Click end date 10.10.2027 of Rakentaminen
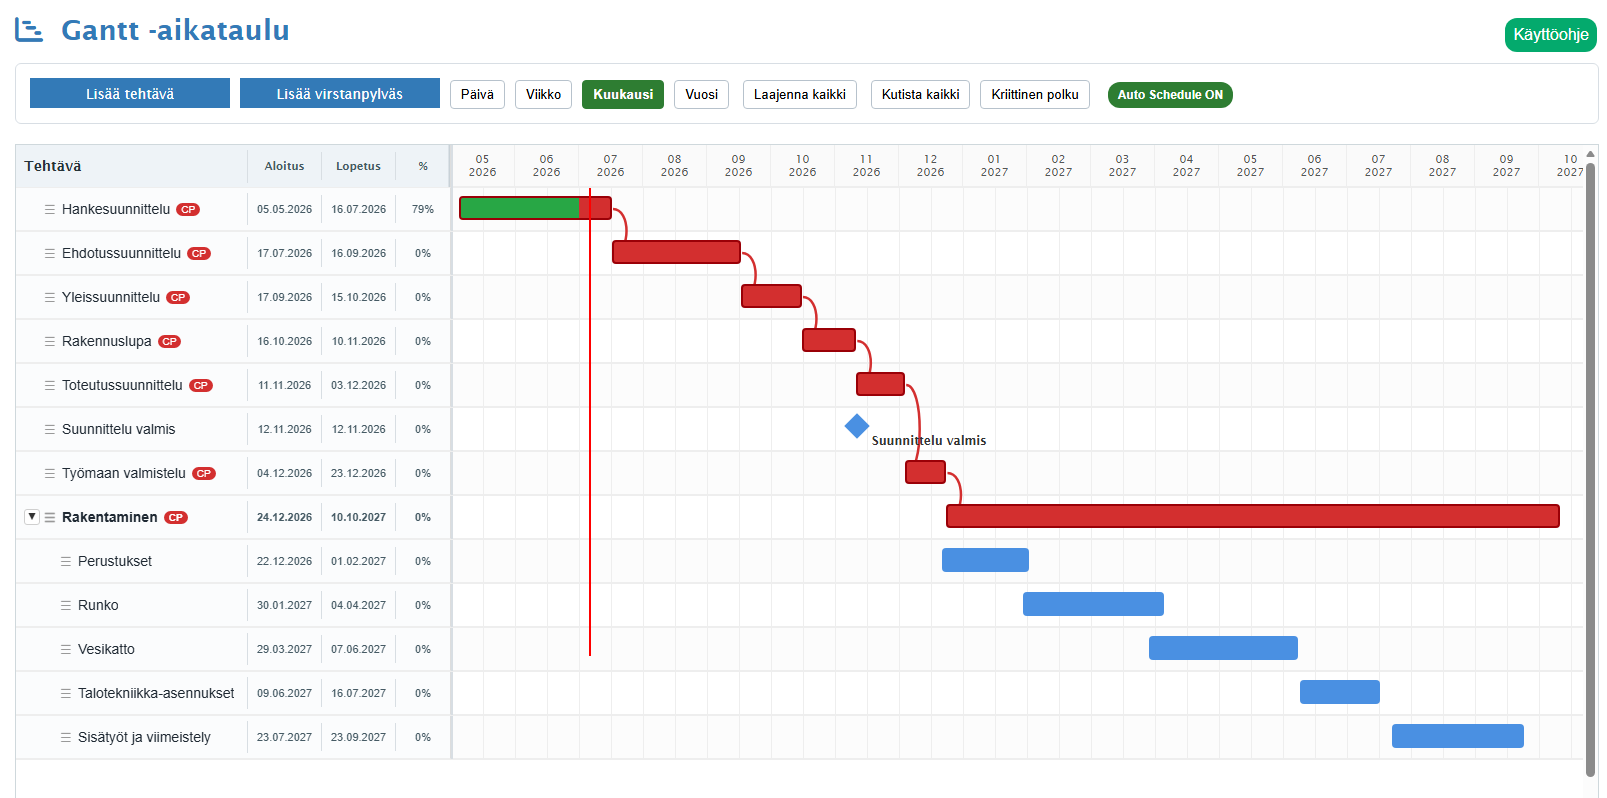The image size is (1607, 798). (358, 518)
